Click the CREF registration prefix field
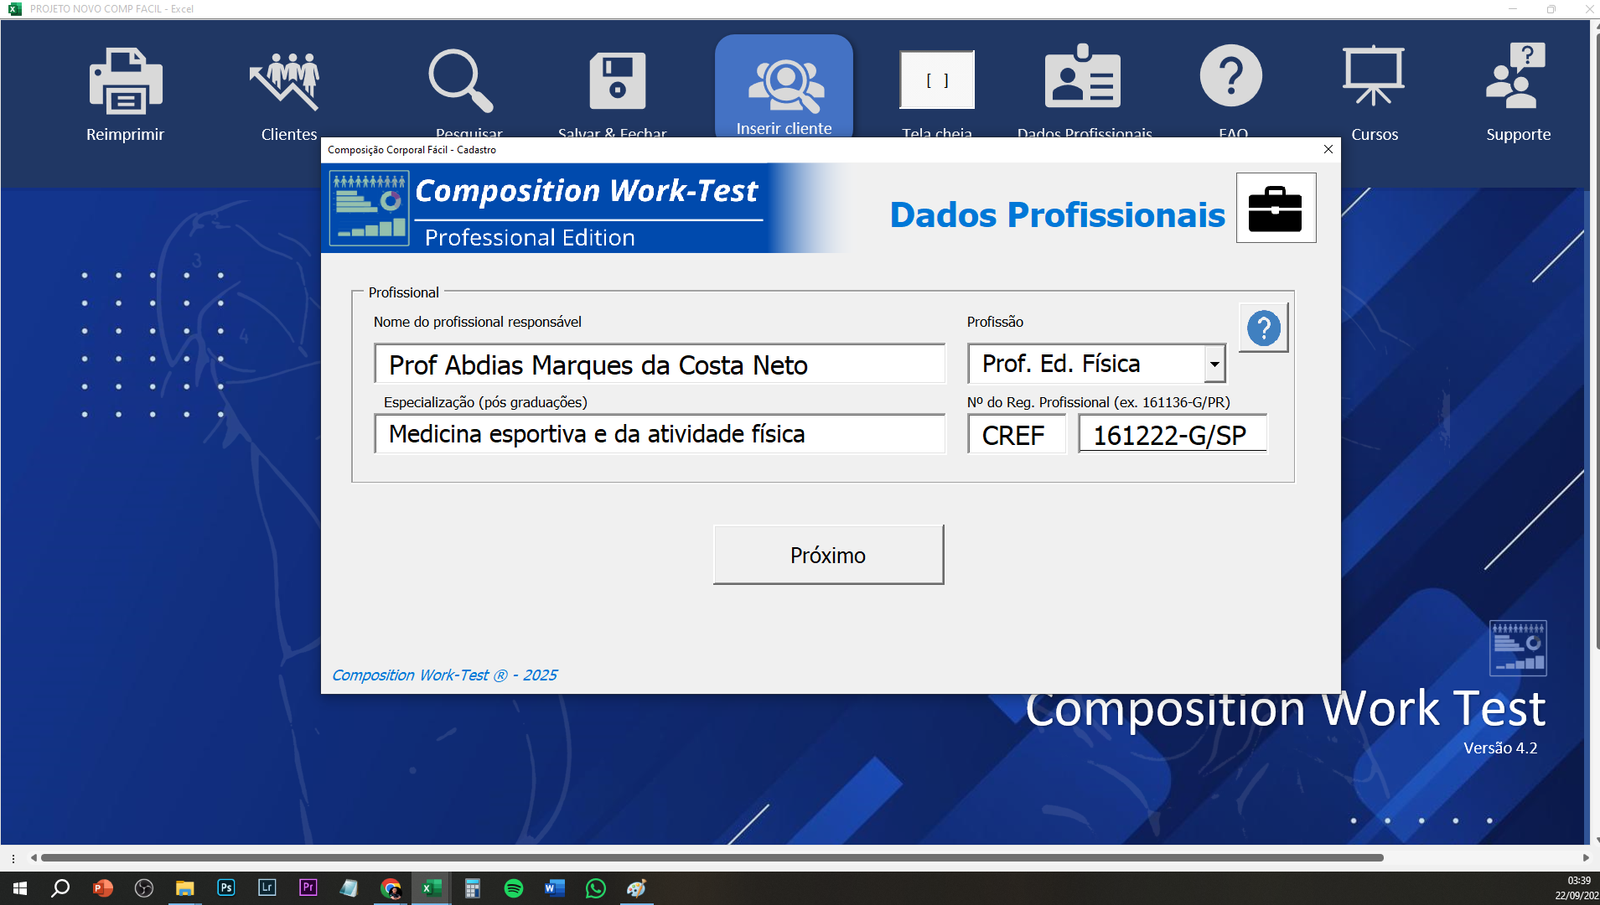This screenshot has height=905, width=1600. 1016,435
